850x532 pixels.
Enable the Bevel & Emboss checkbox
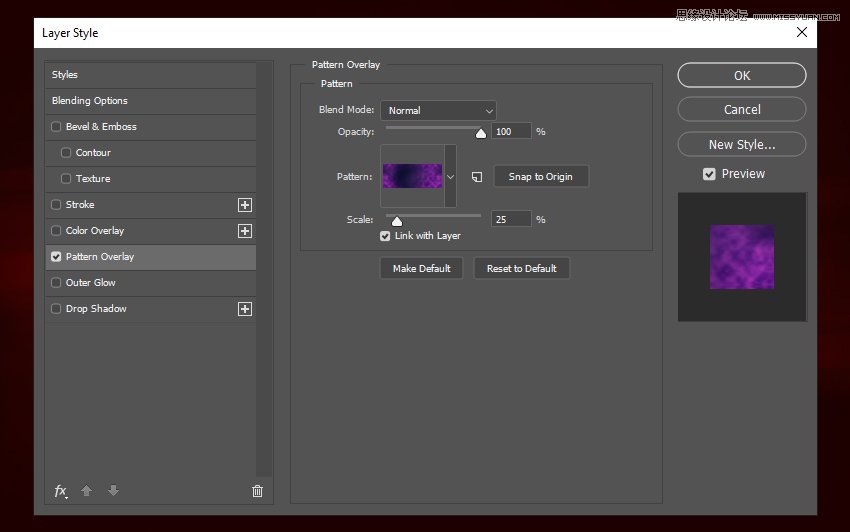[x=56, y=127]
